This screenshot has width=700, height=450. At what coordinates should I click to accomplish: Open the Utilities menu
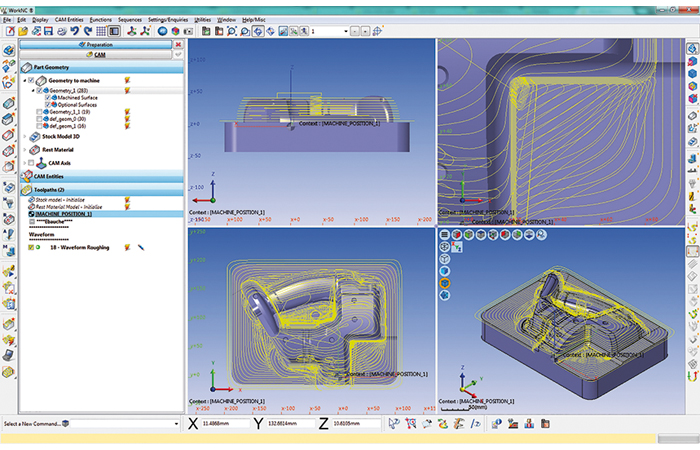pos(202,20)
